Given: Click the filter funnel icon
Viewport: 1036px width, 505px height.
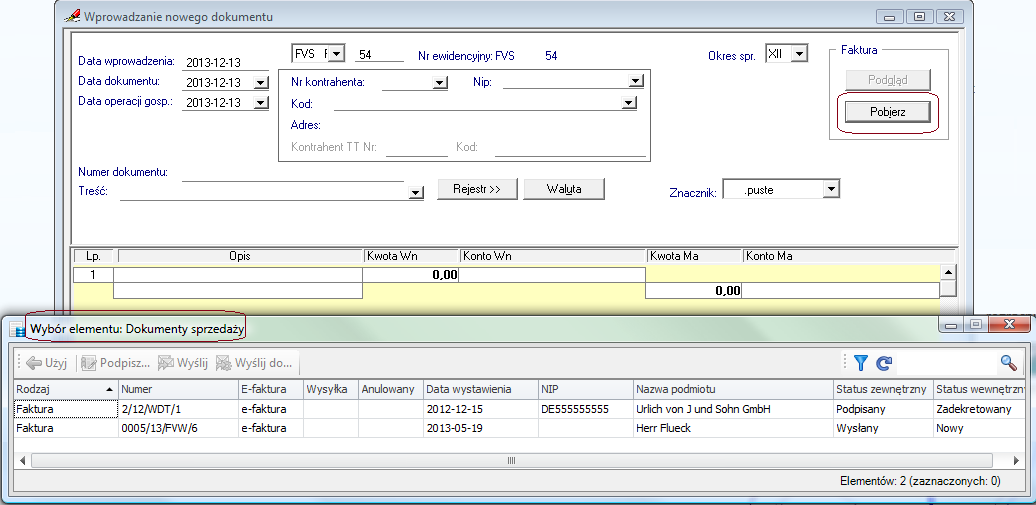Looking at the screenshot, I should click(860, 364).
